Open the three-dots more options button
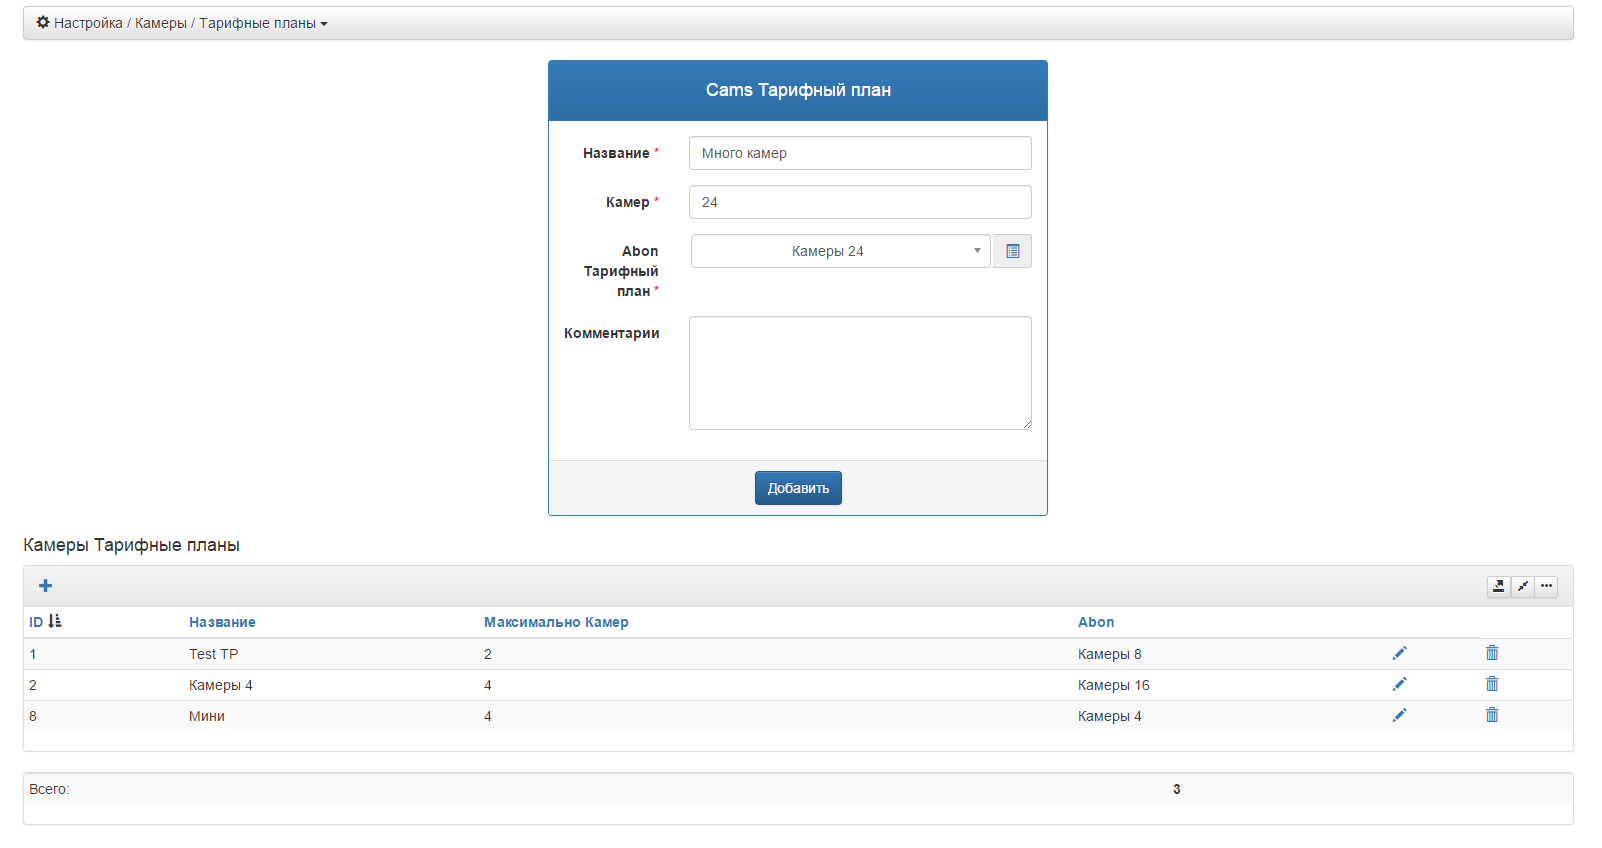Screen dimensions: 1602x848 tap(1546, 587)
